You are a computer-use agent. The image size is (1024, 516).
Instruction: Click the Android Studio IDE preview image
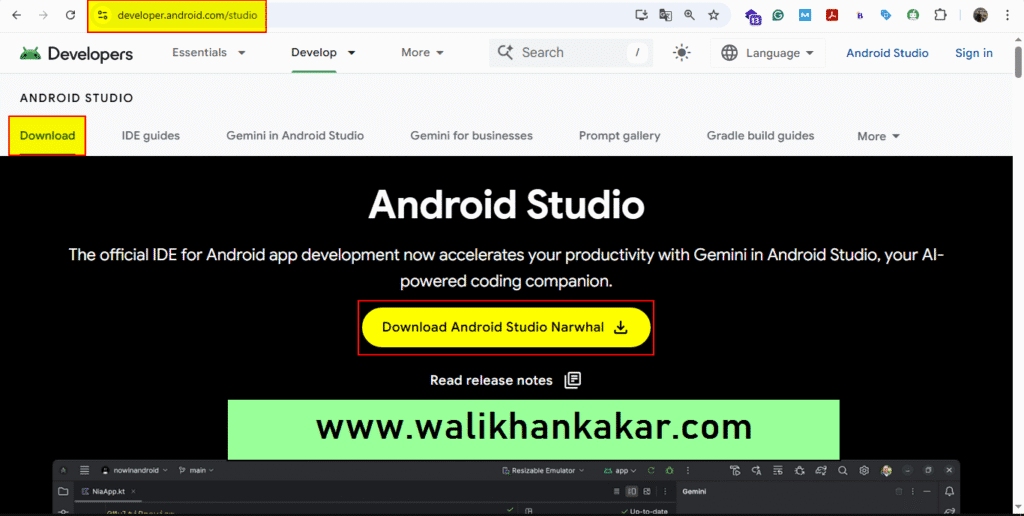point(506,488)
